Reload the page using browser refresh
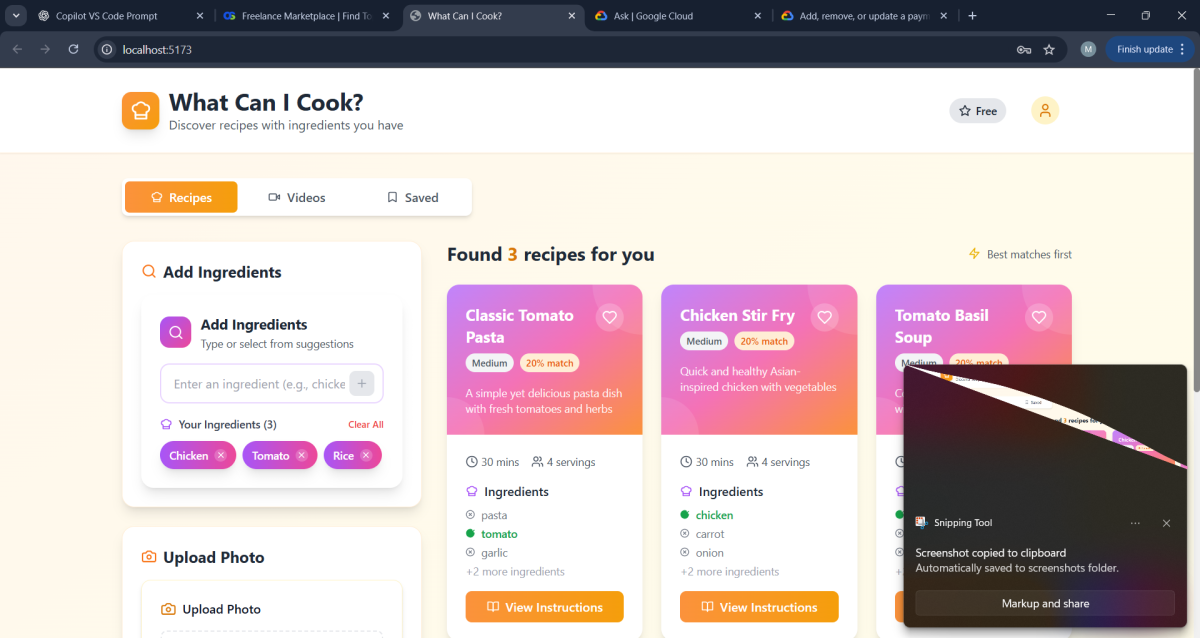The width and height of the screenshot is (1200, 638). coord(73,49)
